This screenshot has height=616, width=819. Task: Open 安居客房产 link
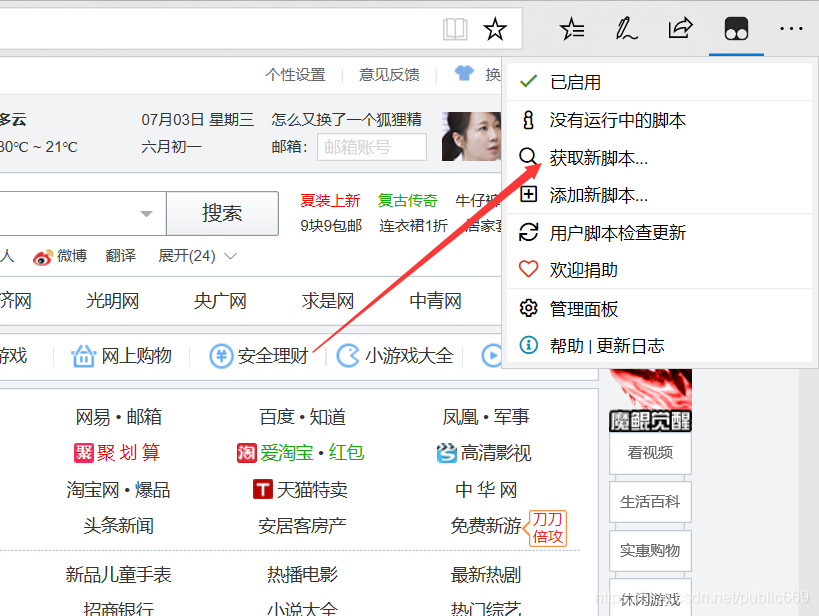click(302, 526)
